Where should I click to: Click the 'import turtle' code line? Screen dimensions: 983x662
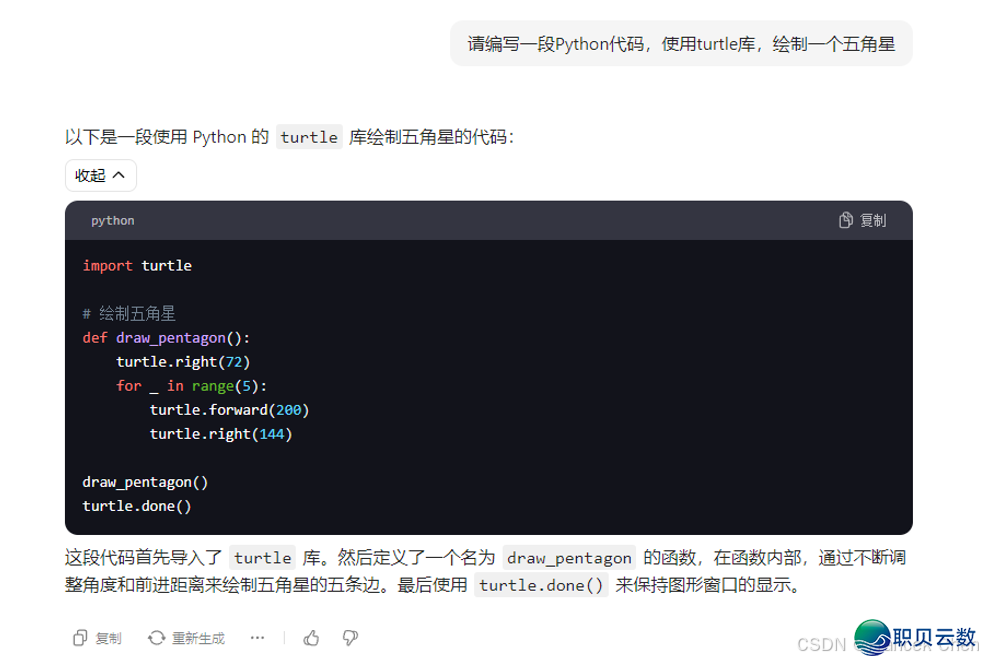(137, 266)
